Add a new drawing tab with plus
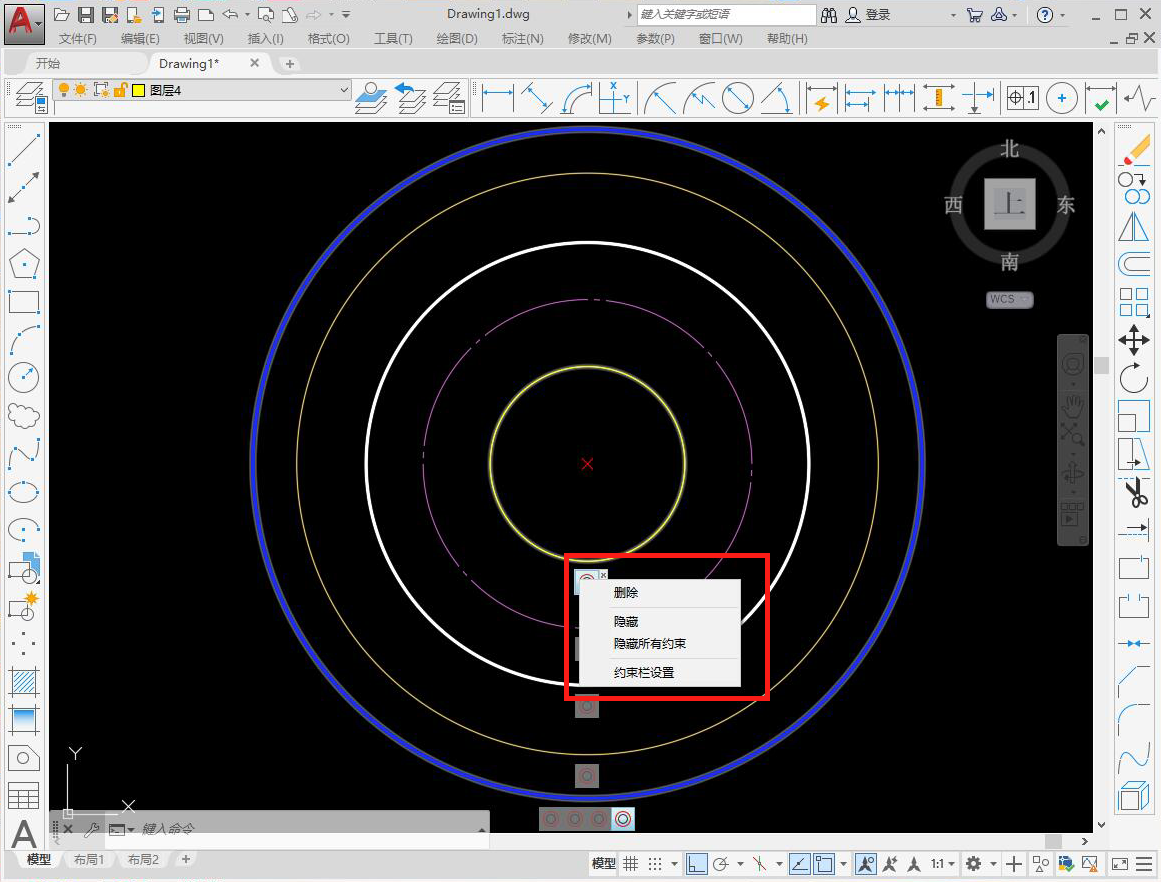Screen dimensions: 1161x882 pyautogui.click(x=290, y=64)
